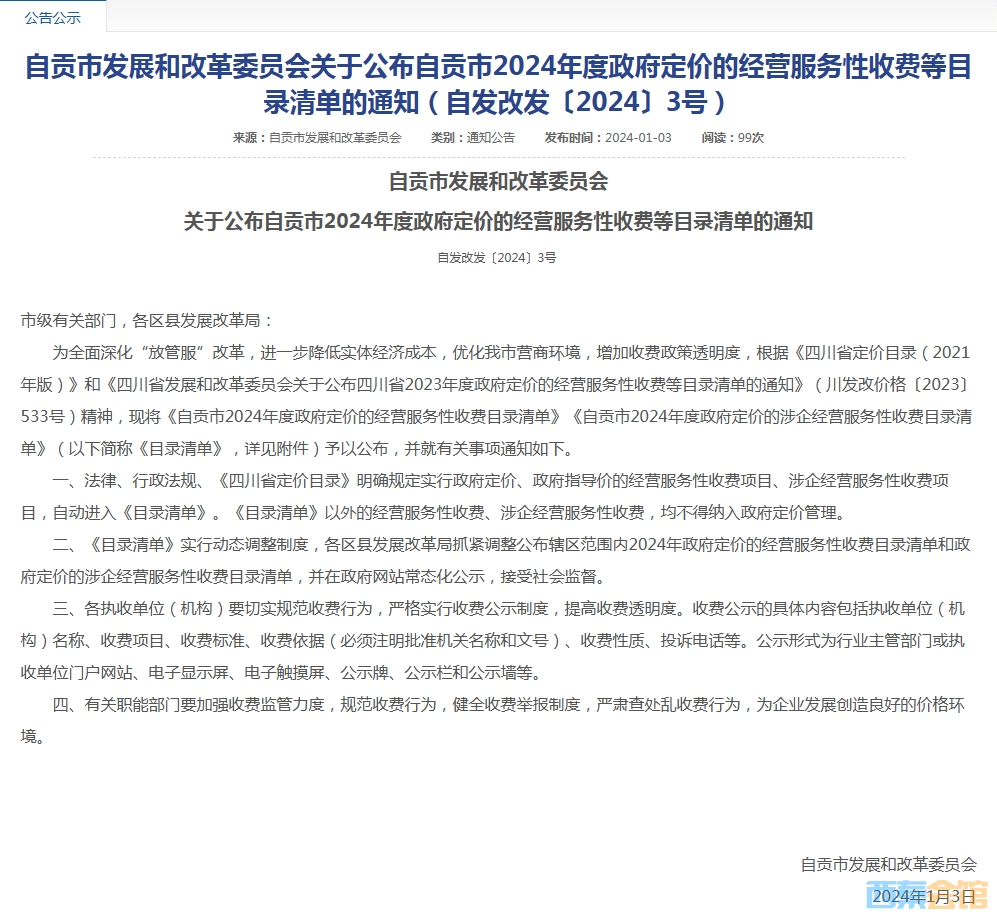Click the bold subtitle 关于公布自贡市2024年度政府定价 notice
This screenshot has width=997, height=917.
(x=498, y=221)
